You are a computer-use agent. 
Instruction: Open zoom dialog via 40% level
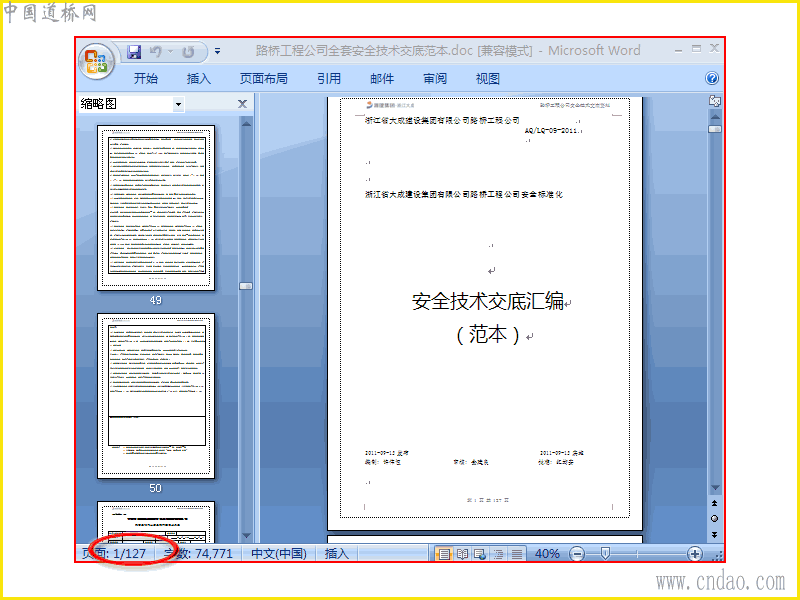pos(547,554)
